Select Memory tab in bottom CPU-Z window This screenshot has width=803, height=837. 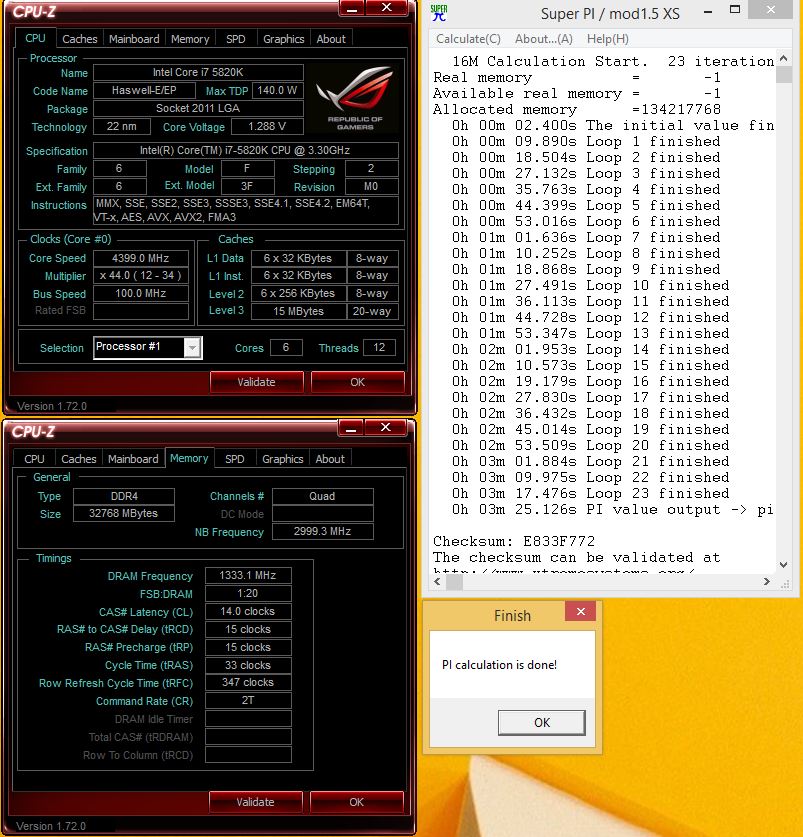point(189,458)
